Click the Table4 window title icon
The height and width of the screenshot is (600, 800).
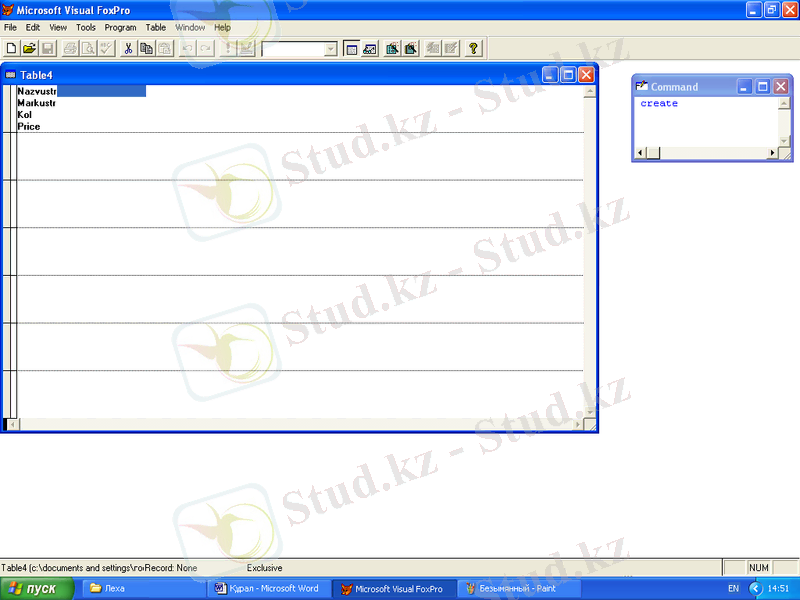(x=10, y=75)
